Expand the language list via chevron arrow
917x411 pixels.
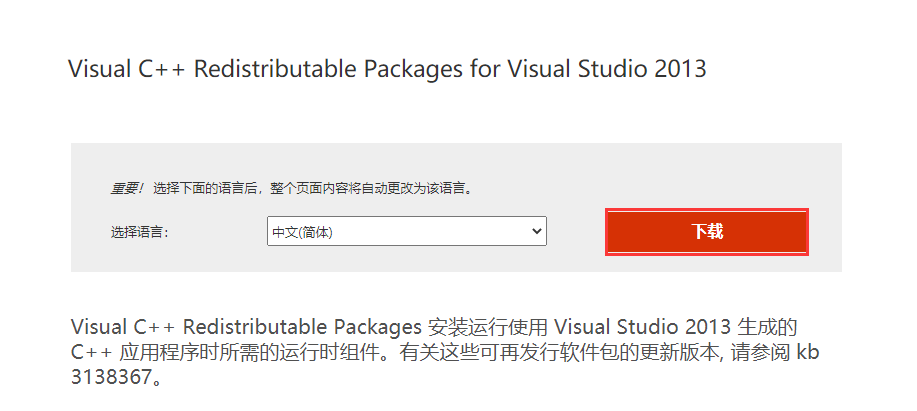click(x=536, y=232)
